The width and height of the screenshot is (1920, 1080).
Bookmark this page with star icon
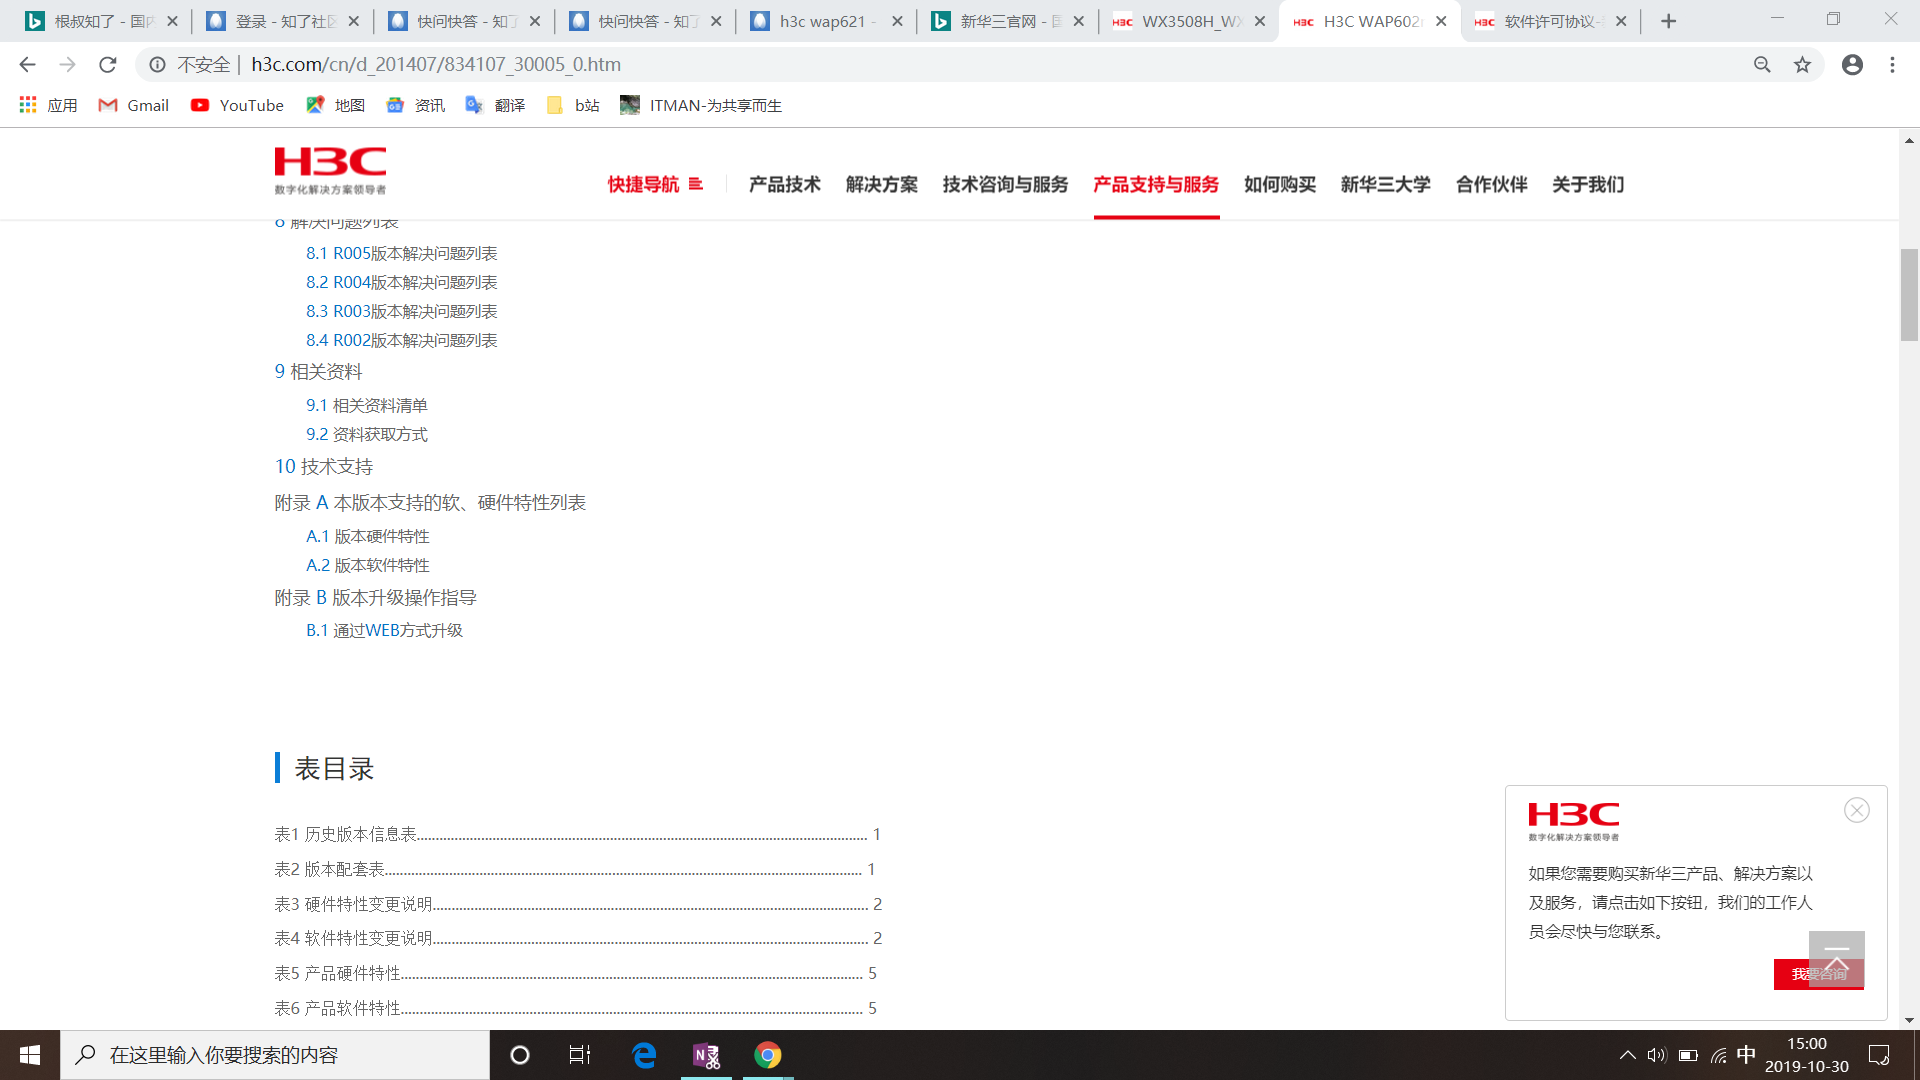(1802, 65)
